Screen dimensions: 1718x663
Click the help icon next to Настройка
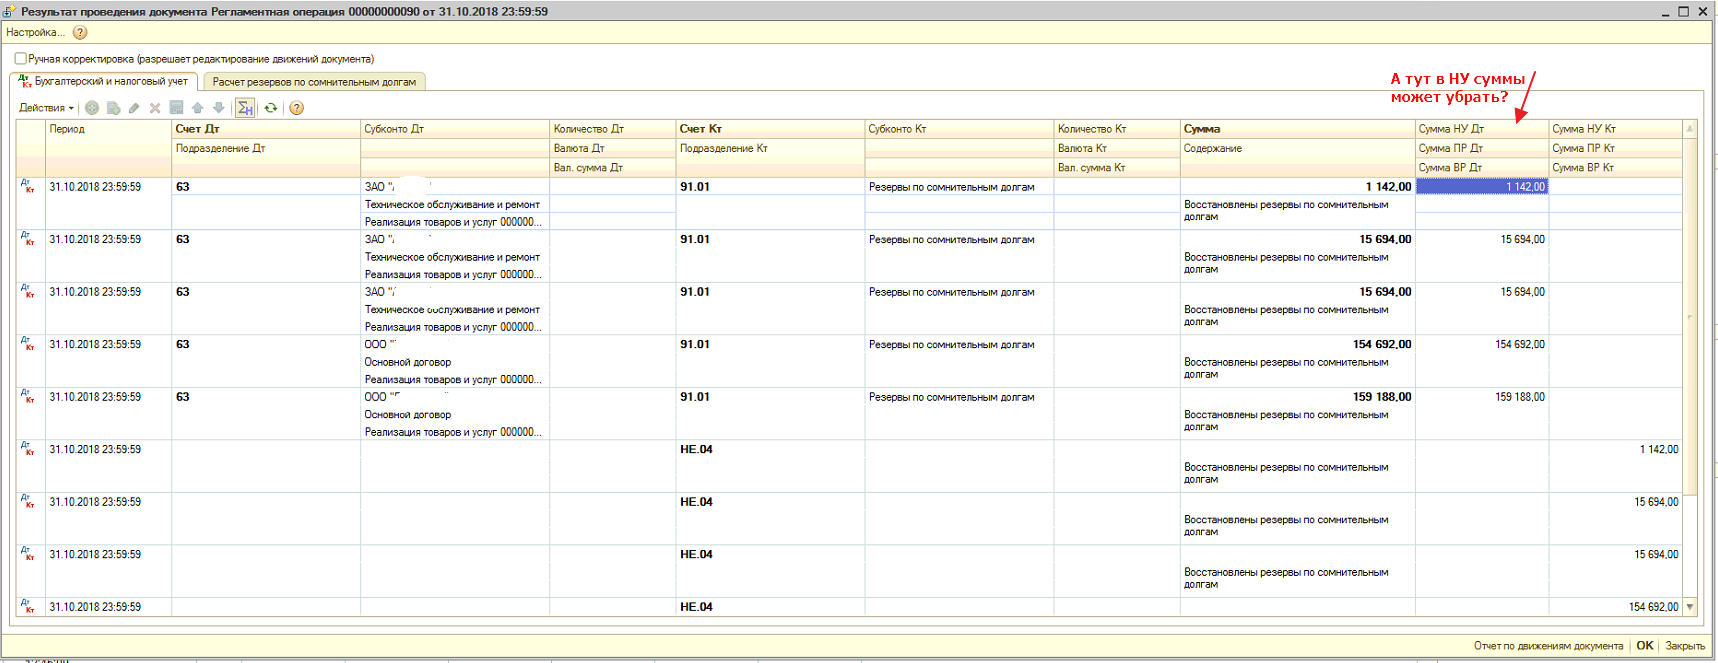point(80,32)
